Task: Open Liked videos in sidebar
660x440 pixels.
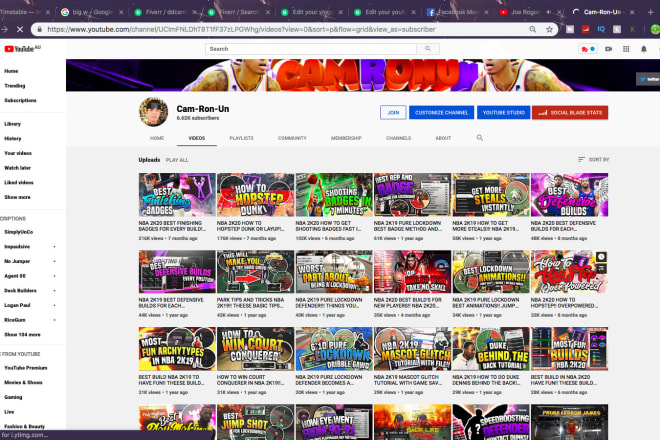Action: coord(19,182)
